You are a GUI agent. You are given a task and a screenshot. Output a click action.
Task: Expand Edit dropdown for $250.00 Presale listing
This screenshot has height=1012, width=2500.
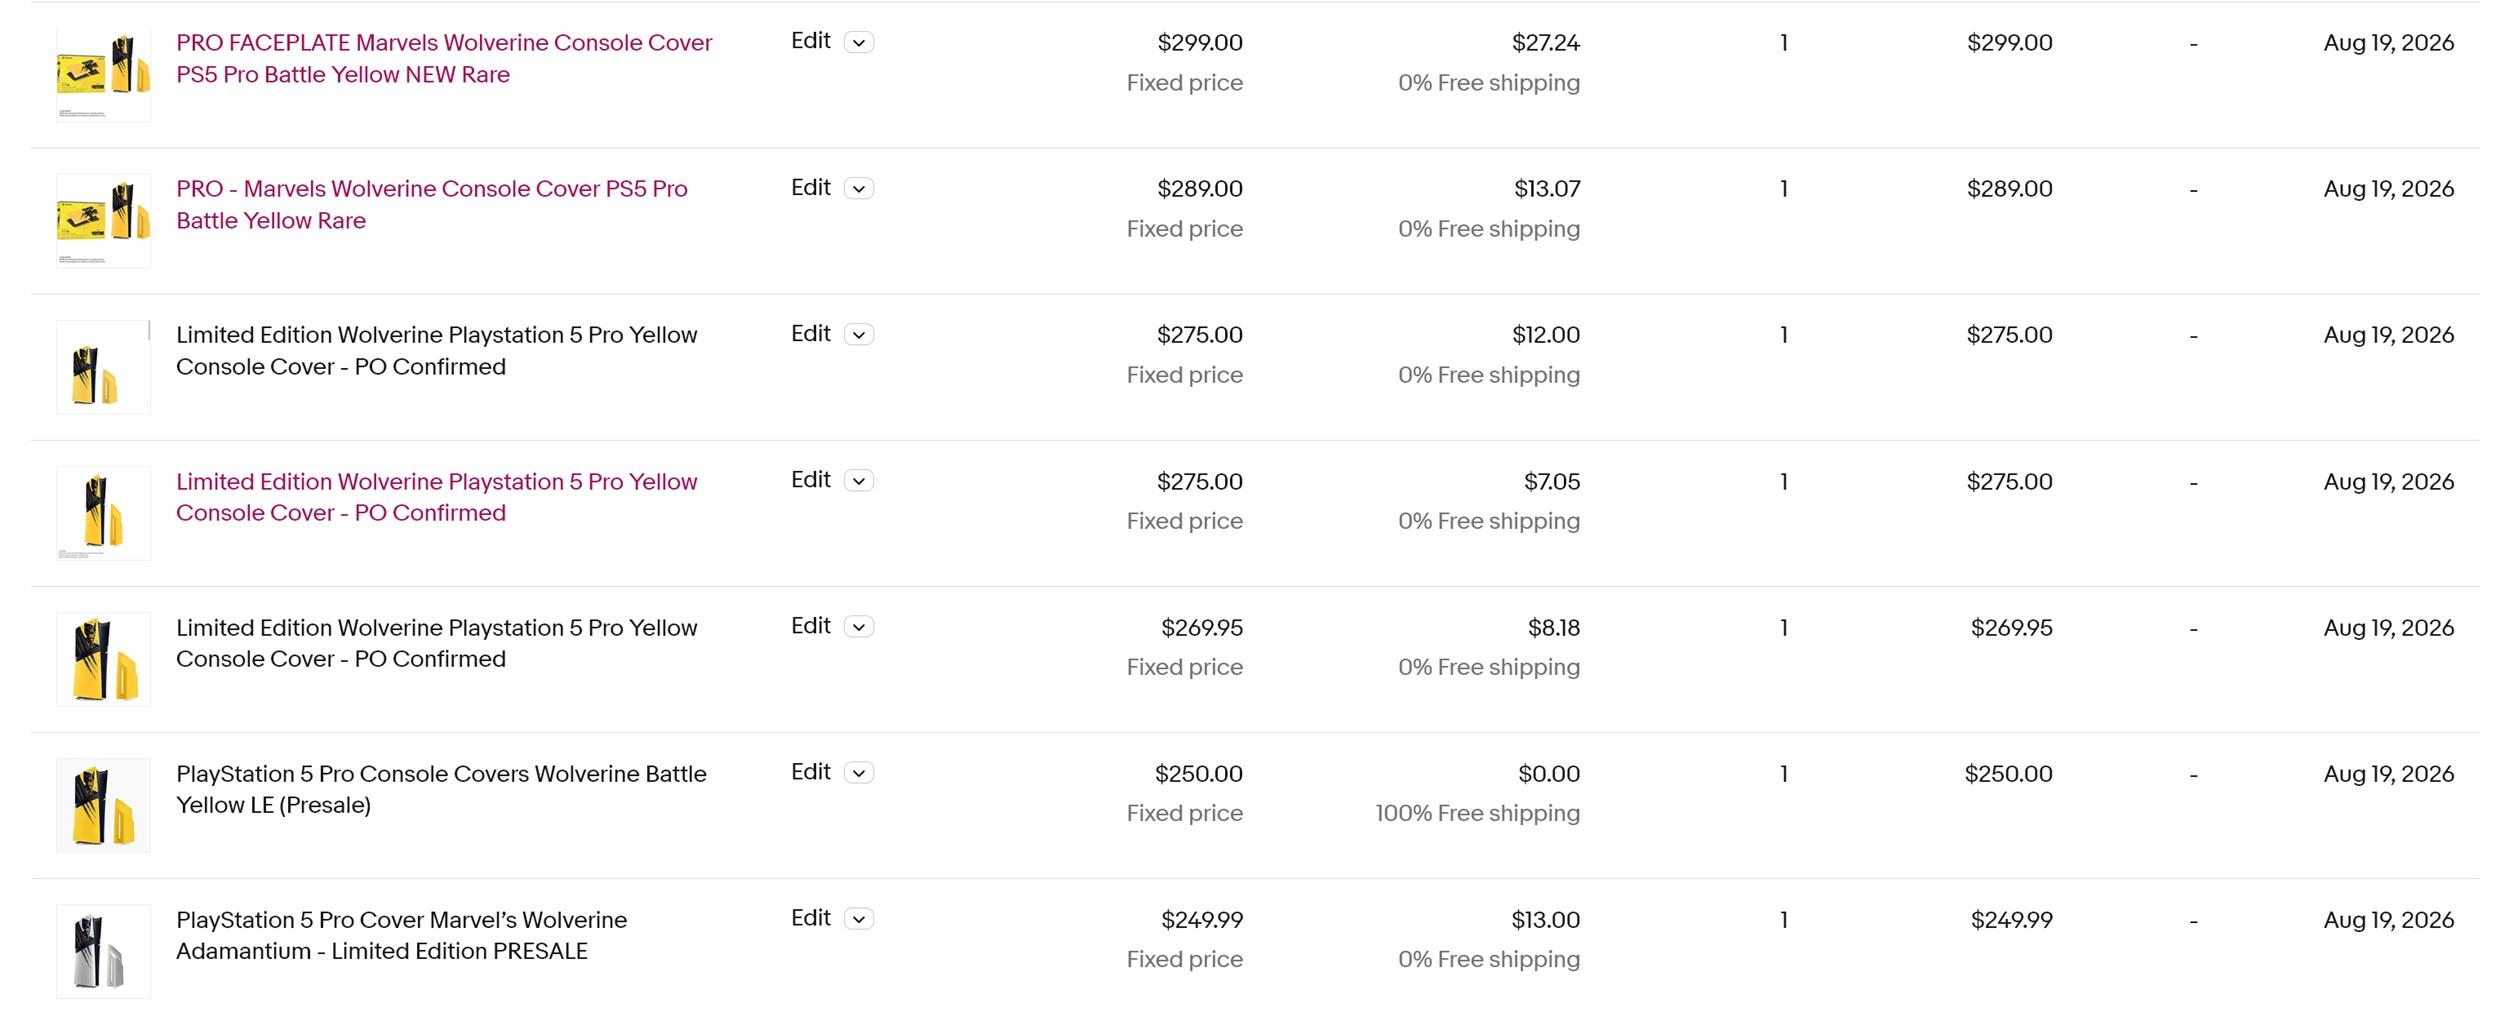[x=859, y=772]
